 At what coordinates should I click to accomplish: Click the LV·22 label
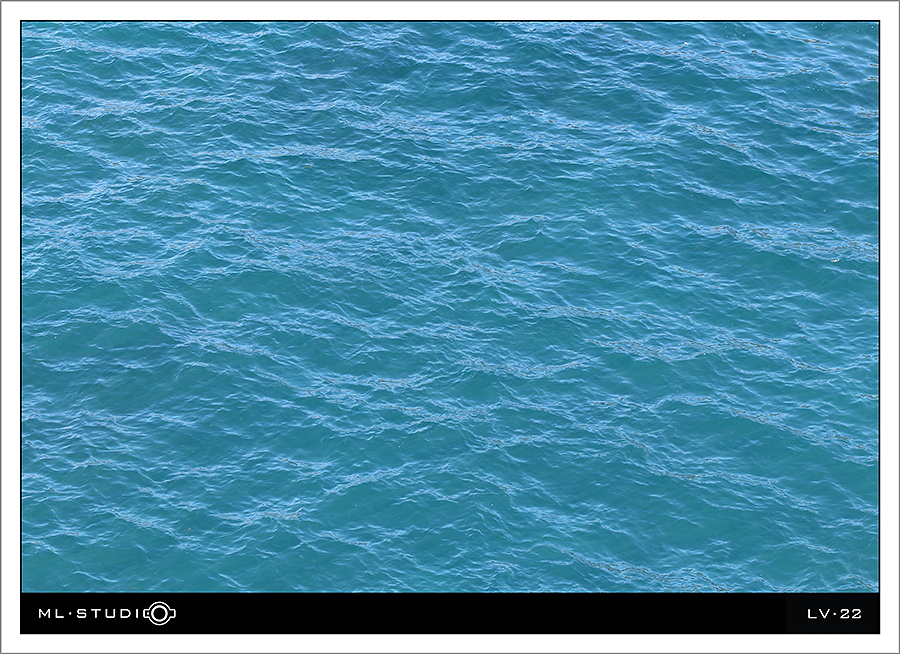(835, 614)
